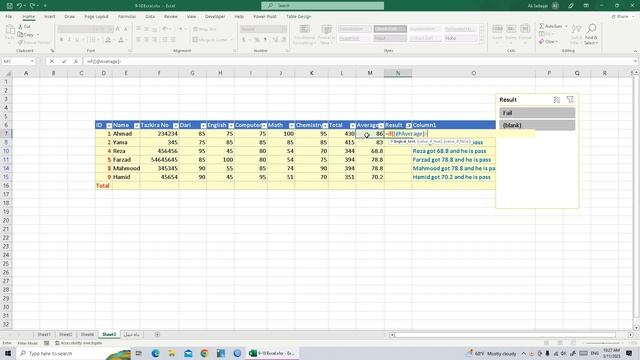This screenshot has height=360, width=640.
Task: Open Chrome from the taskbar
Action: coord(204,353)
